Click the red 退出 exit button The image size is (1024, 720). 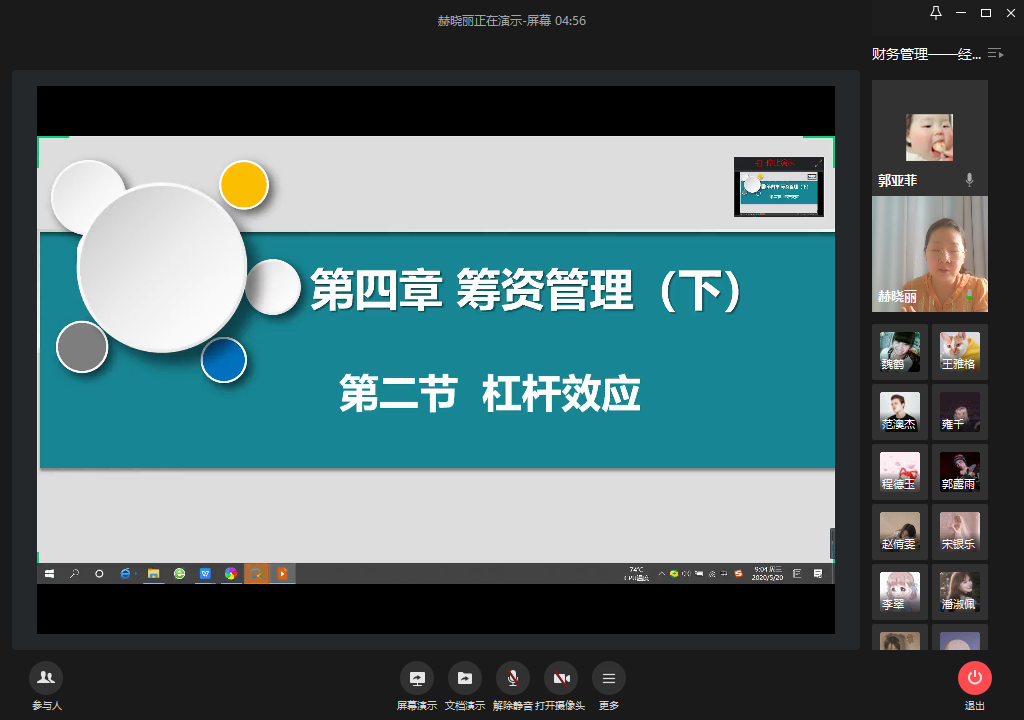tap(974, 678)
